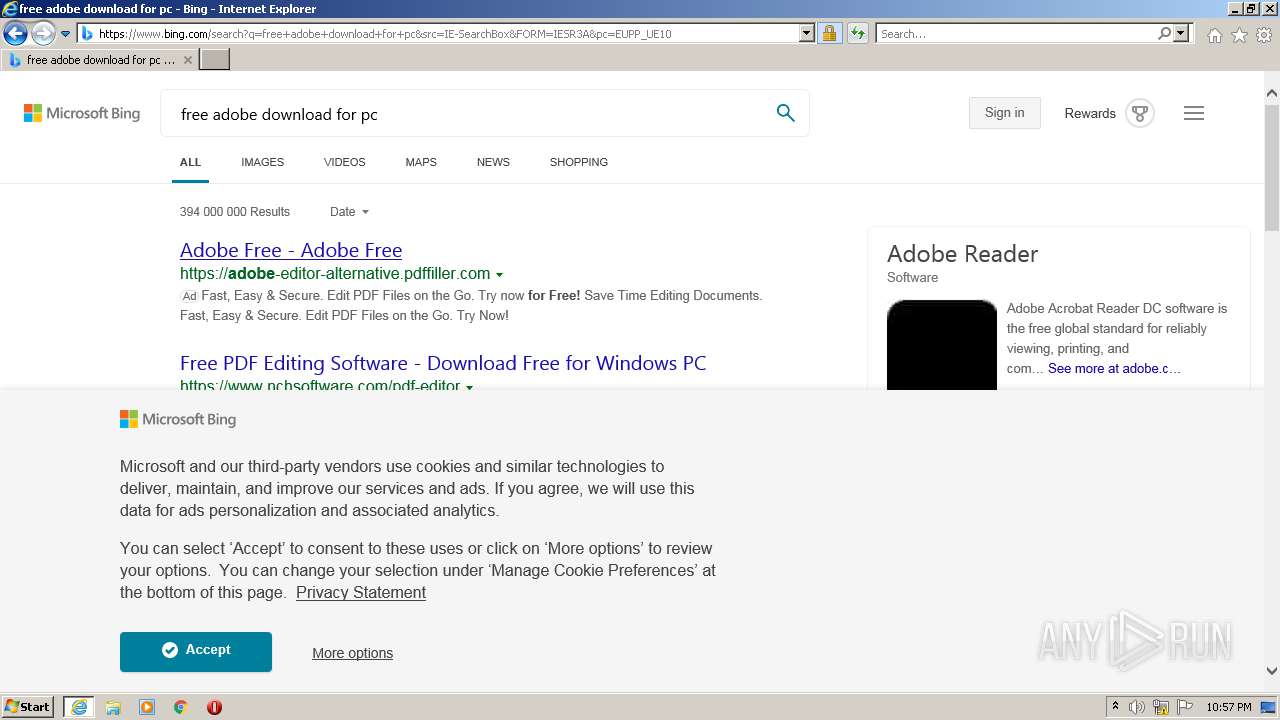
Task: Open 'See more at adobe.c…' link
Action: (1114, 369)
